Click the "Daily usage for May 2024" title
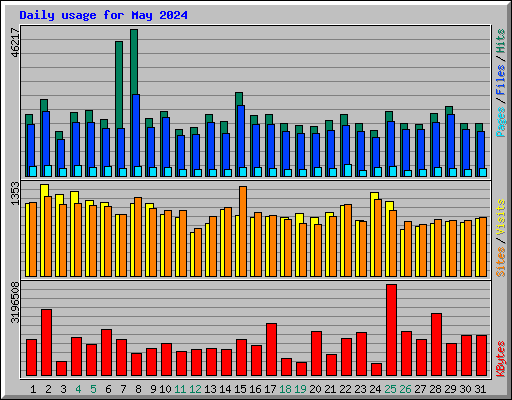Viewport: 512px width, 400px height. coord(103,15)
